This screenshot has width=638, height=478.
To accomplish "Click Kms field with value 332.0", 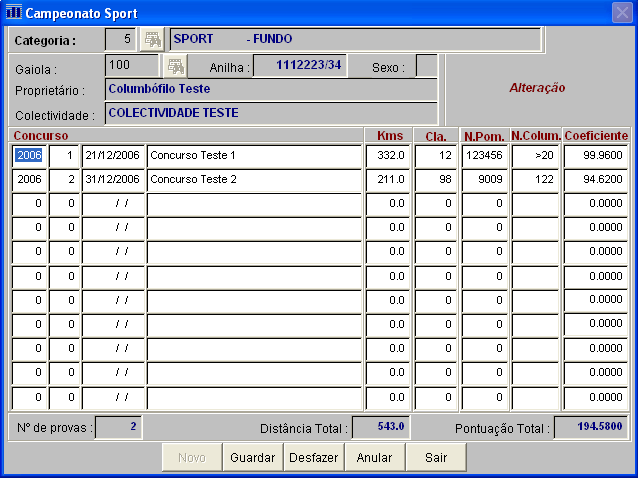I will coord(388,156).
